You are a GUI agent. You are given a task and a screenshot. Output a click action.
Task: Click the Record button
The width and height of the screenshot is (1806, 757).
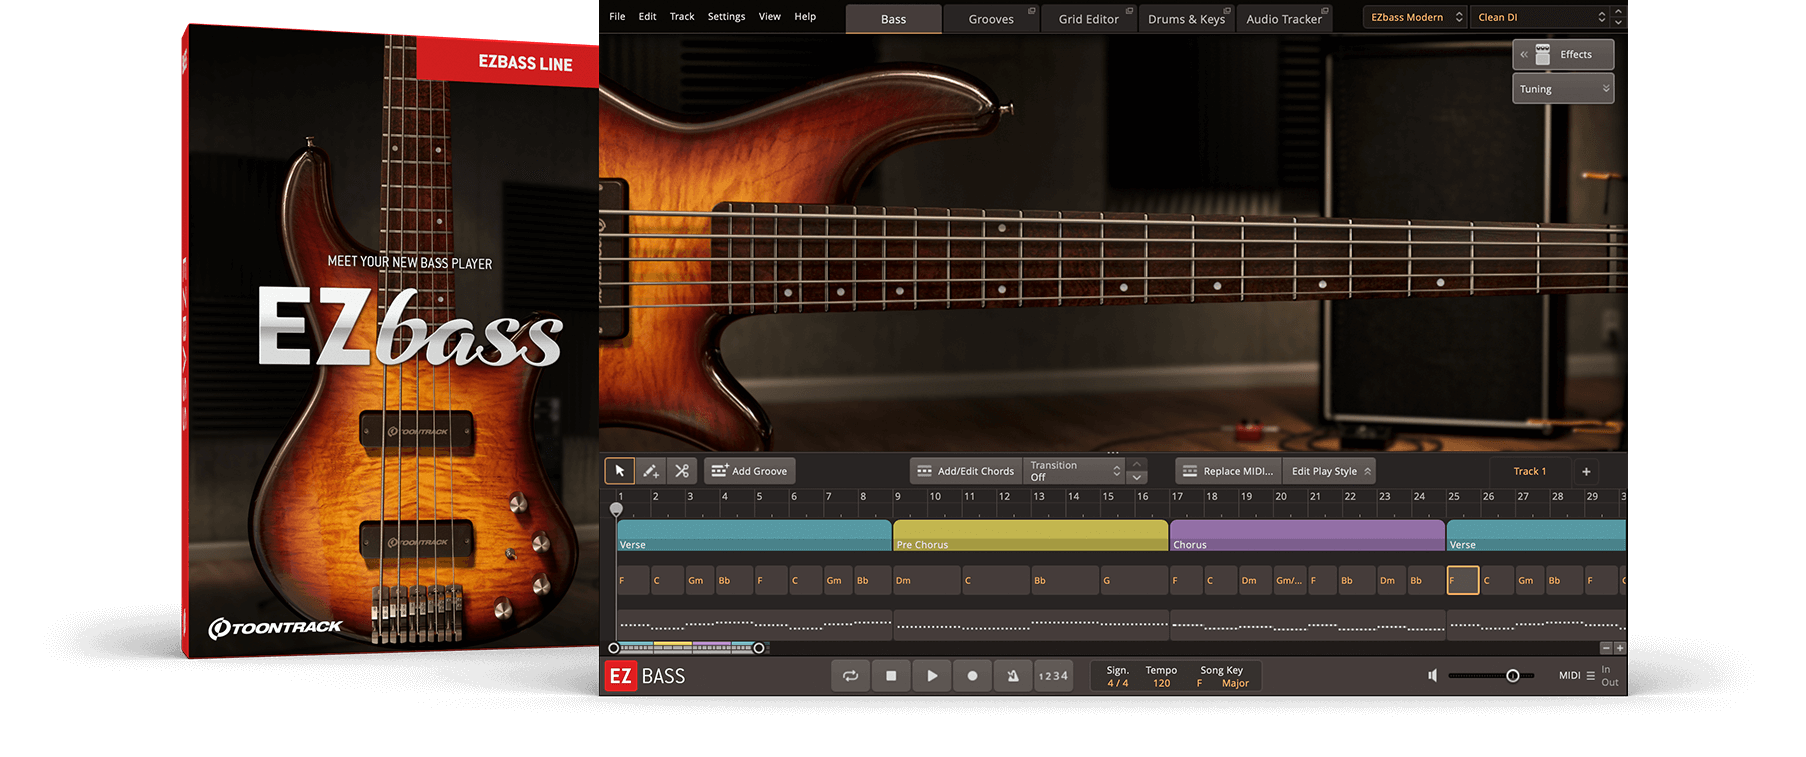[972, 676]
